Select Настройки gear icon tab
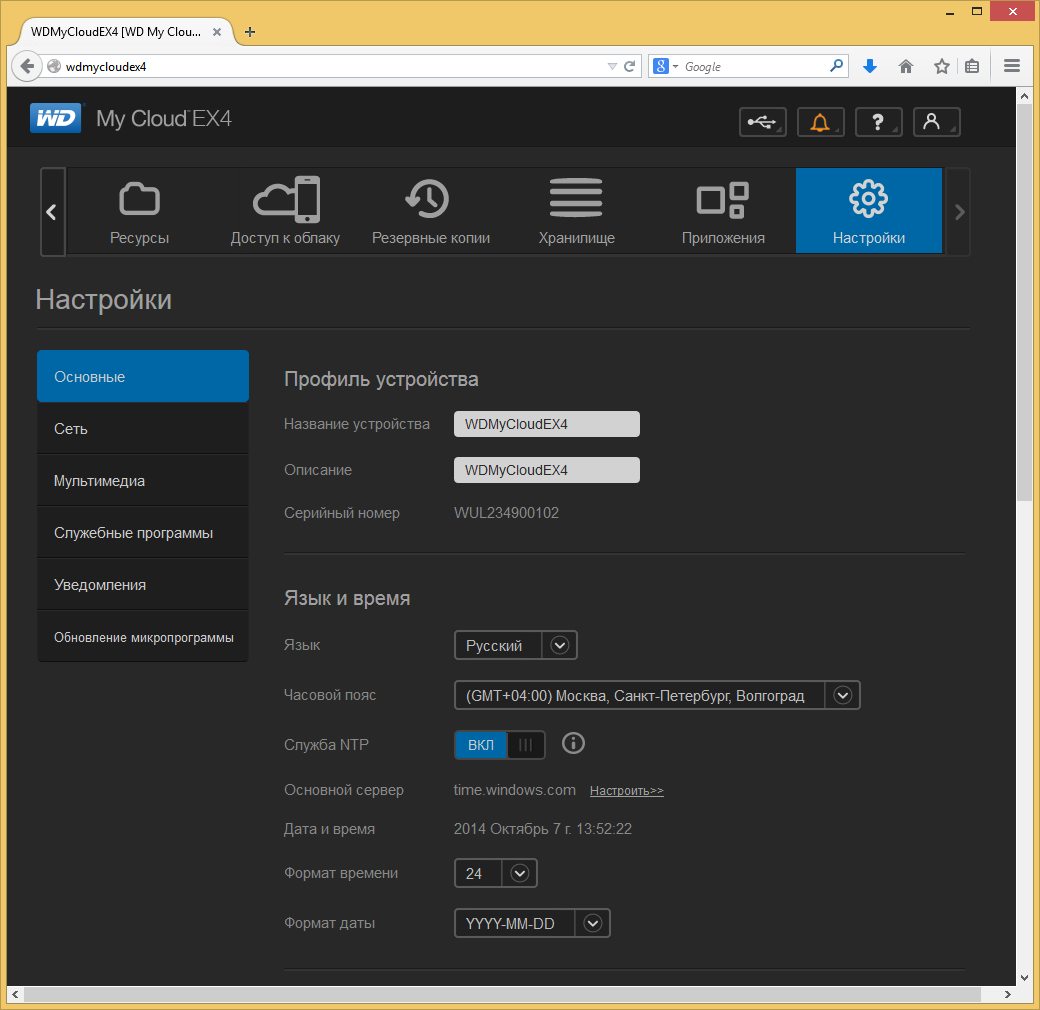 pyautogui.click(x=869, y=211)
